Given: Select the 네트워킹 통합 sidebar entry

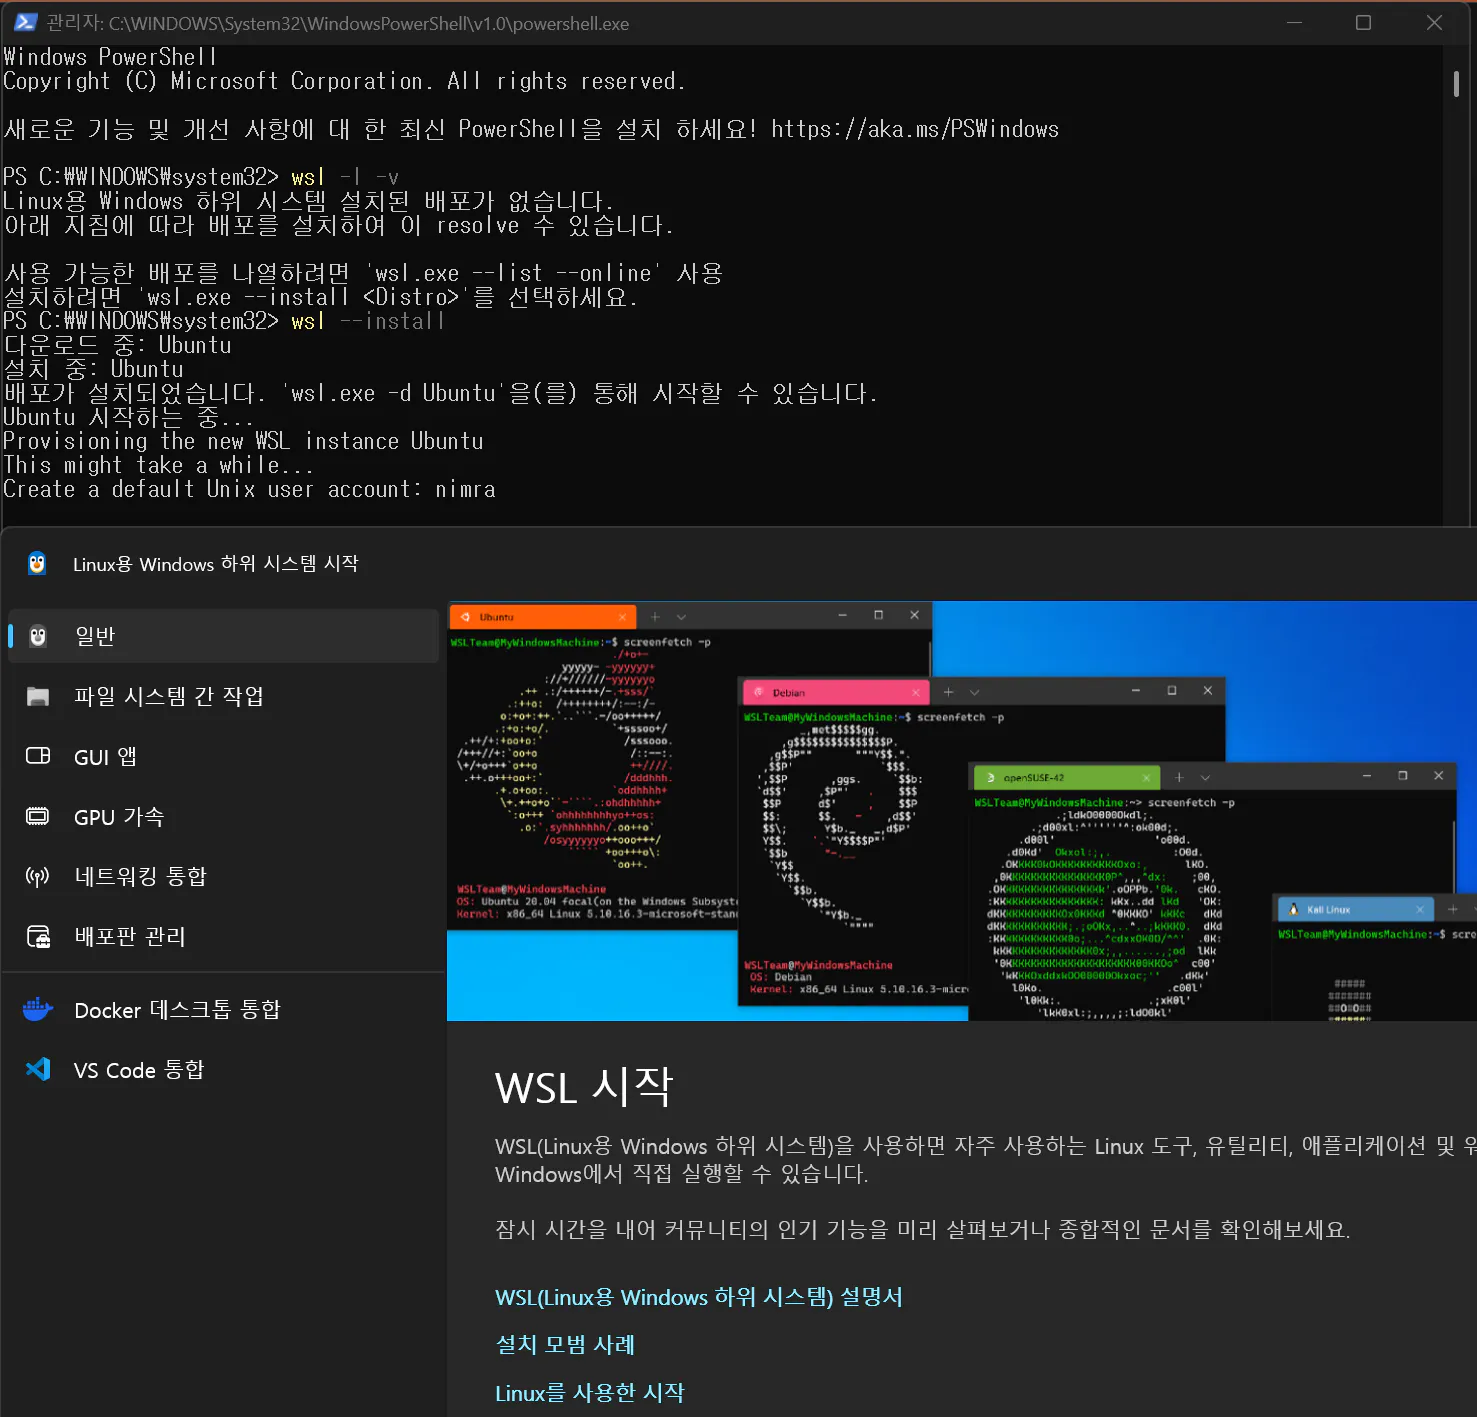Looking at the screenshot, I should point(141,876).
